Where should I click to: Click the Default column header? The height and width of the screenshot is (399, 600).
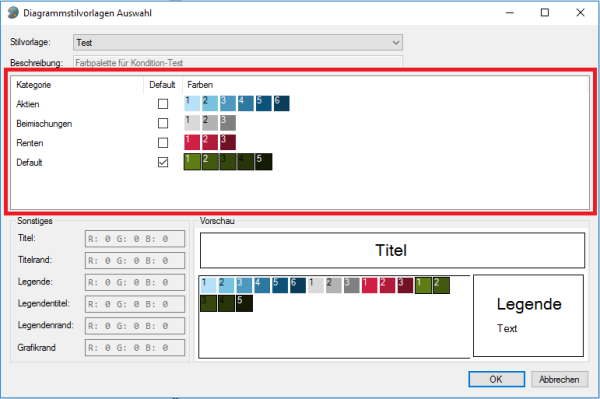pyautogui.click(x=162, y=85)
